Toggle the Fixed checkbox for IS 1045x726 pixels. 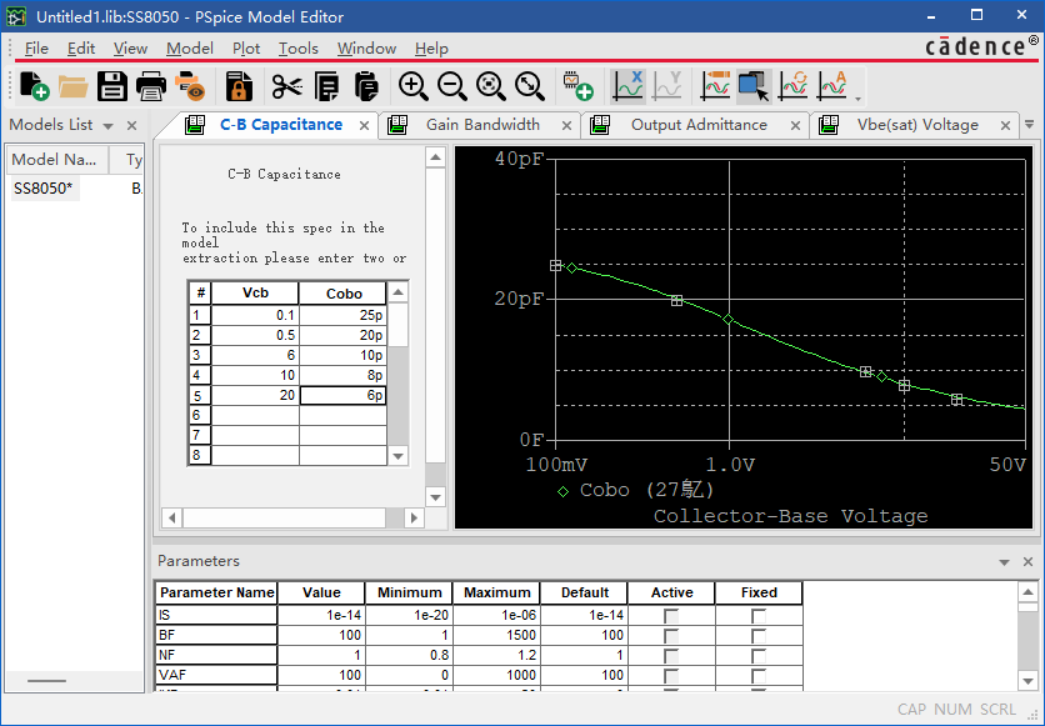(x=758, y=615)
